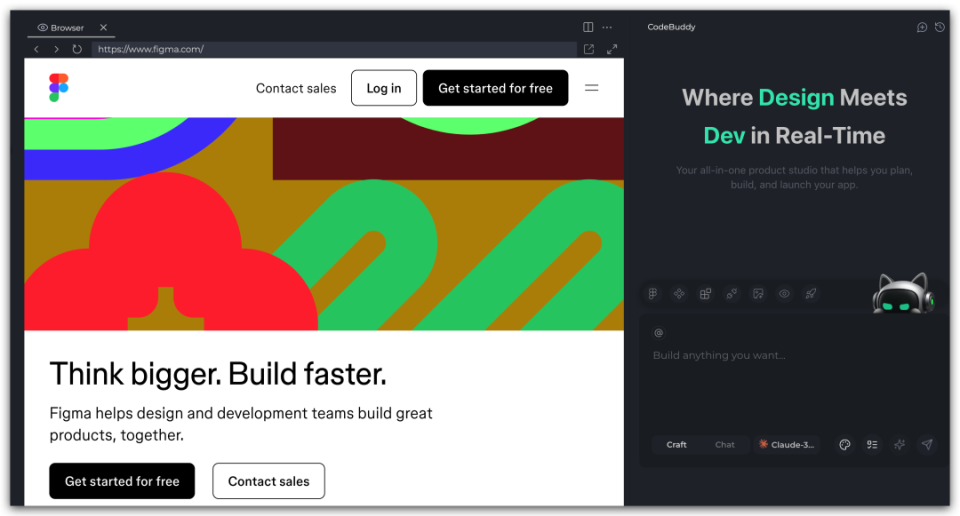Screen dimensions: 960x516
Task: Click Get started for free below headline
Action: [122, 481]
